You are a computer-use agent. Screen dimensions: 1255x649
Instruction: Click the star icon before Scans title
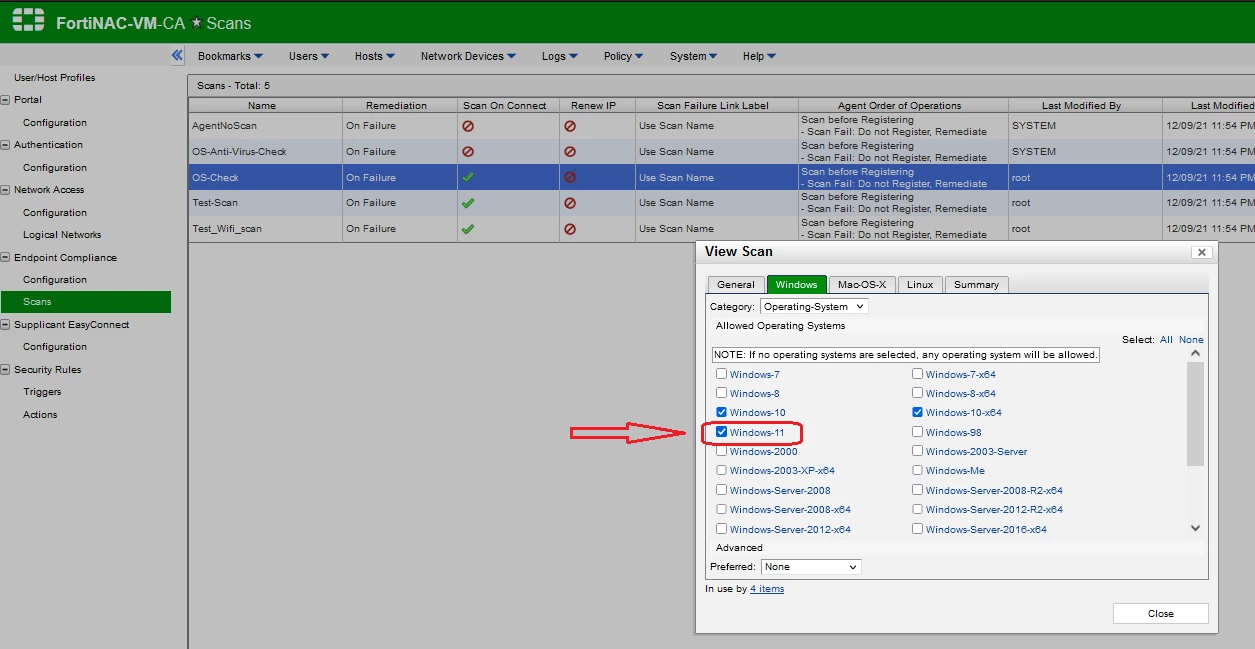point(197,23)
